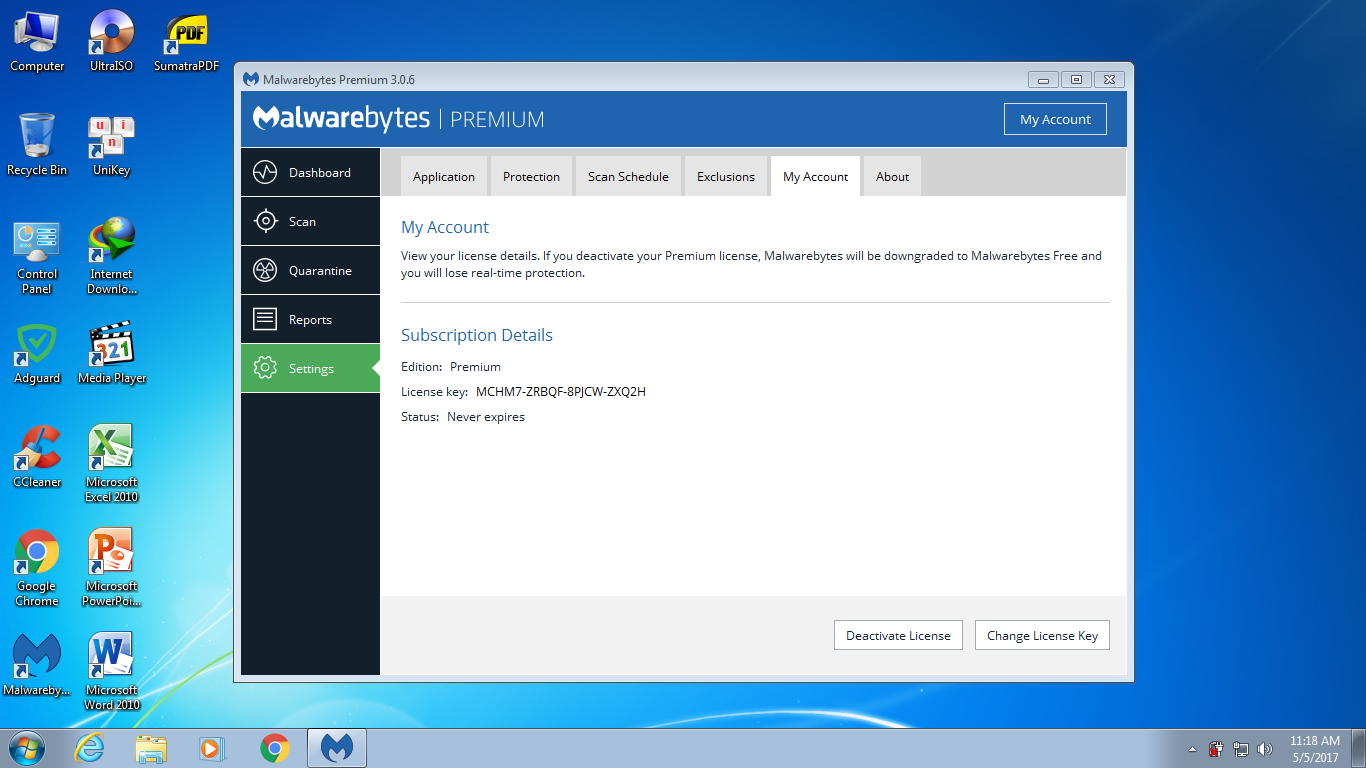Open the Windows Start menu
The image size is (1366, 768).
coord(26,748)
